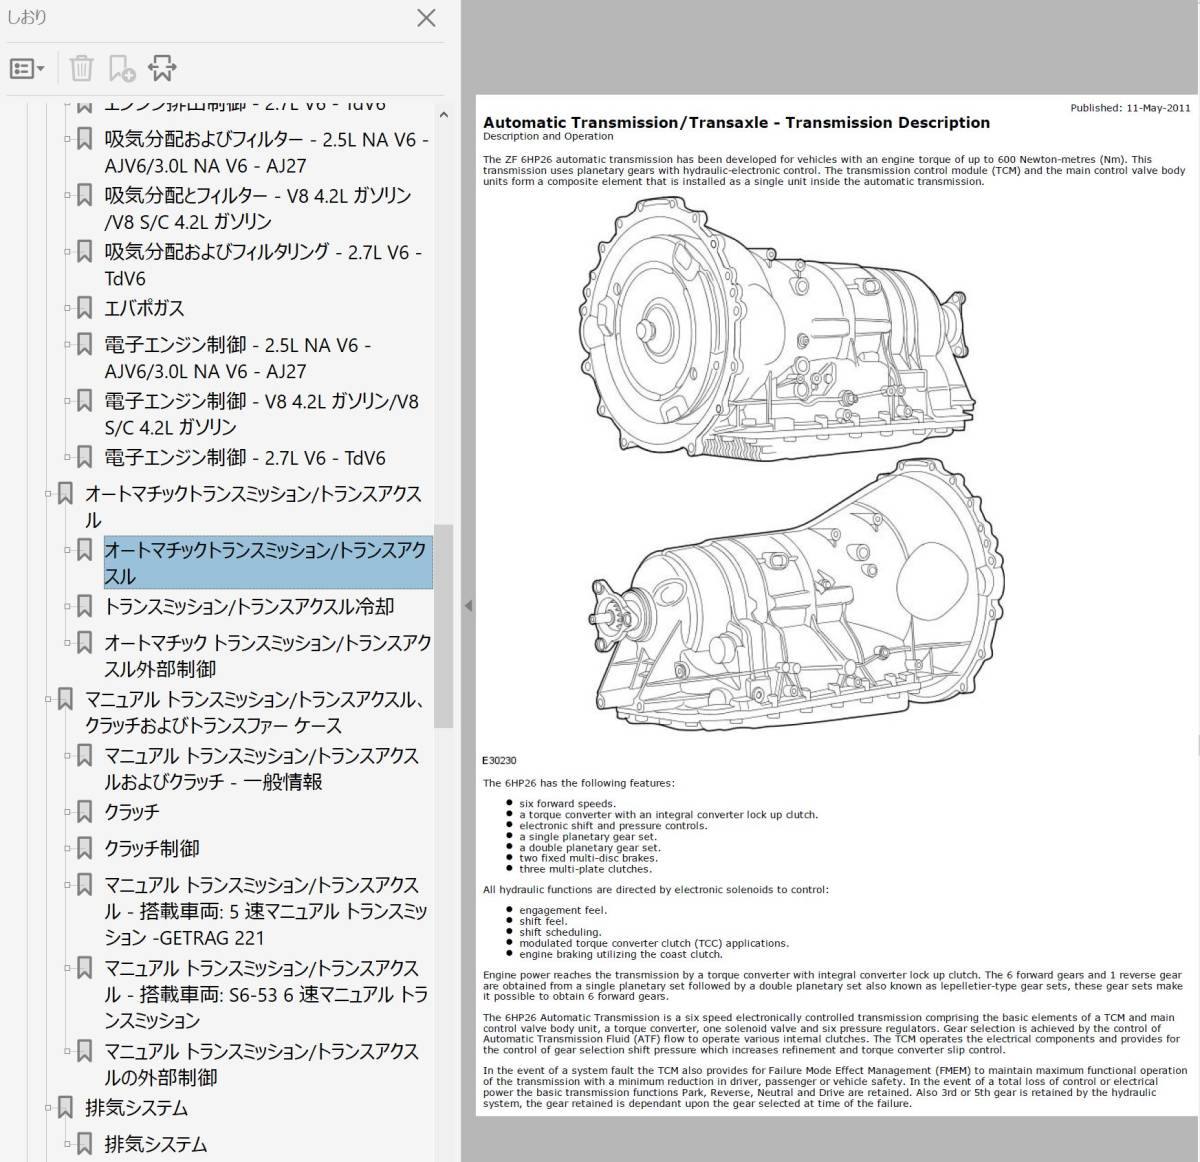Click the bookmark icon beside エバポガス
The image size is (1200, 1162).
point(85,308)
